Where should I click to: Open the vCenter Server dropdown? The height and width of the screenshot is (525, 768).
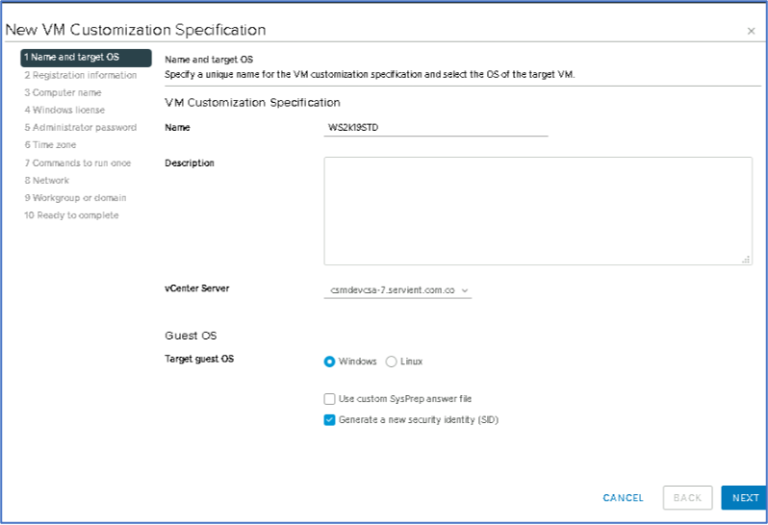click(399, 290)
